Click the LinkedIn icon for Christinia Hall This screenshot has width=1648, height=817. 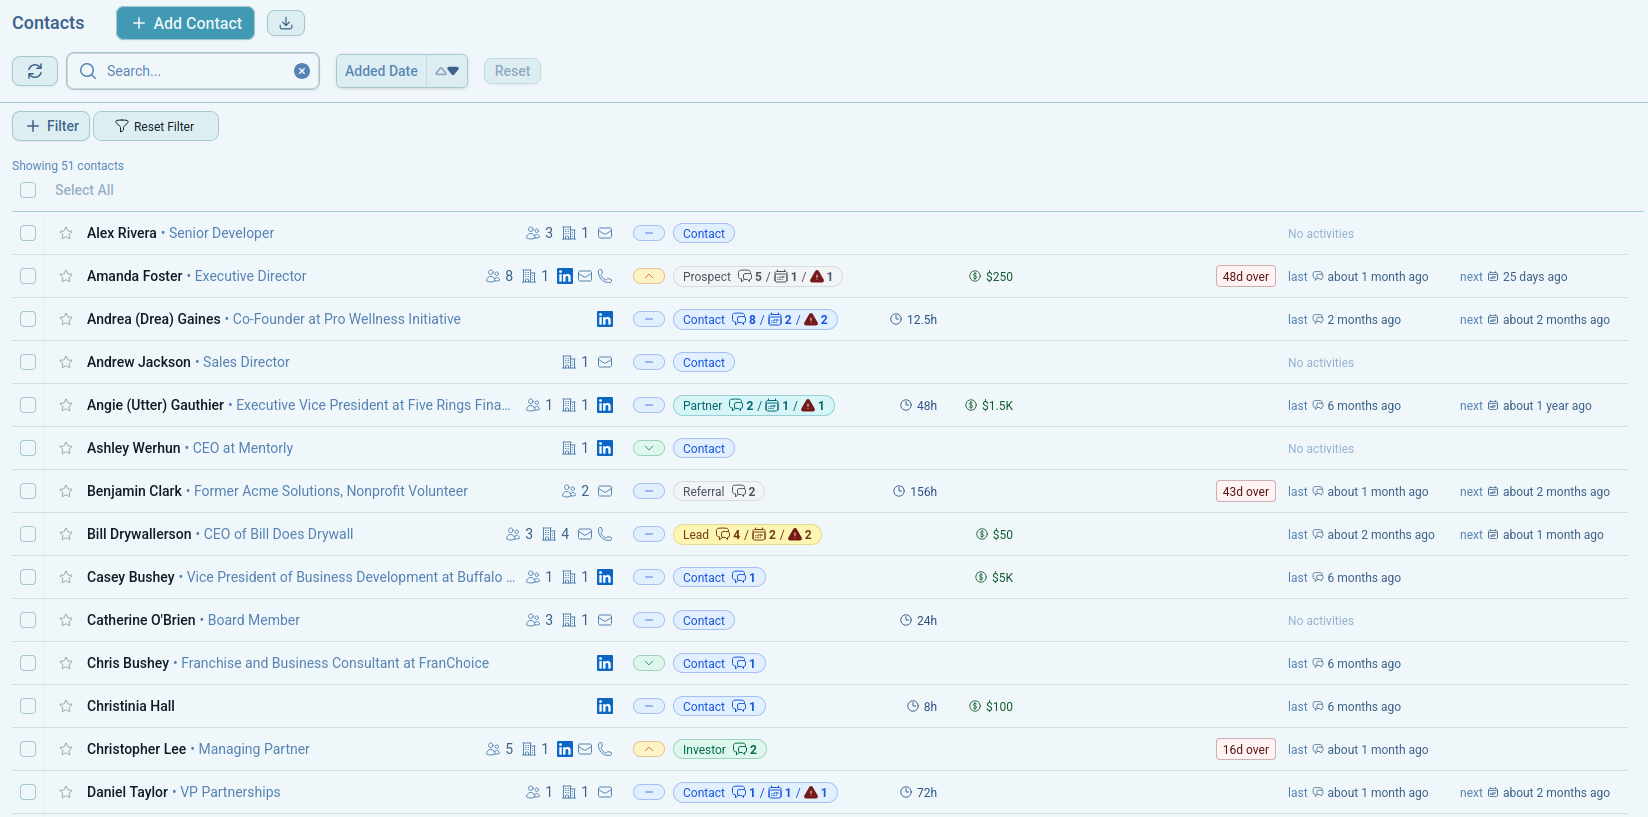605,706
